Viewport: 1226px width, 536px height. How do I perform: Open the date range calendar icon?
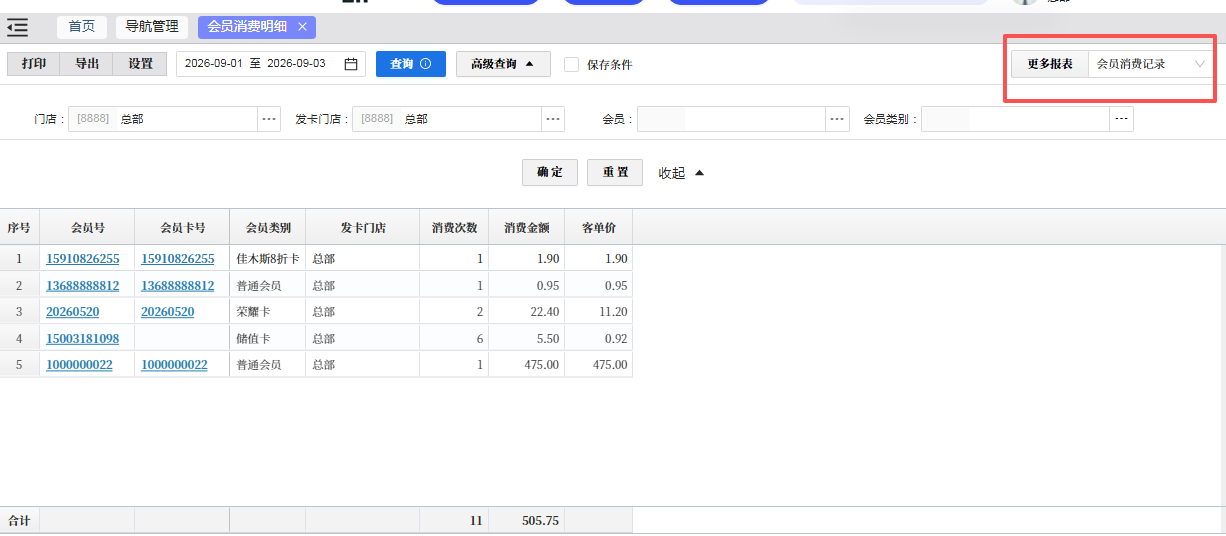(x=351, y=64)
